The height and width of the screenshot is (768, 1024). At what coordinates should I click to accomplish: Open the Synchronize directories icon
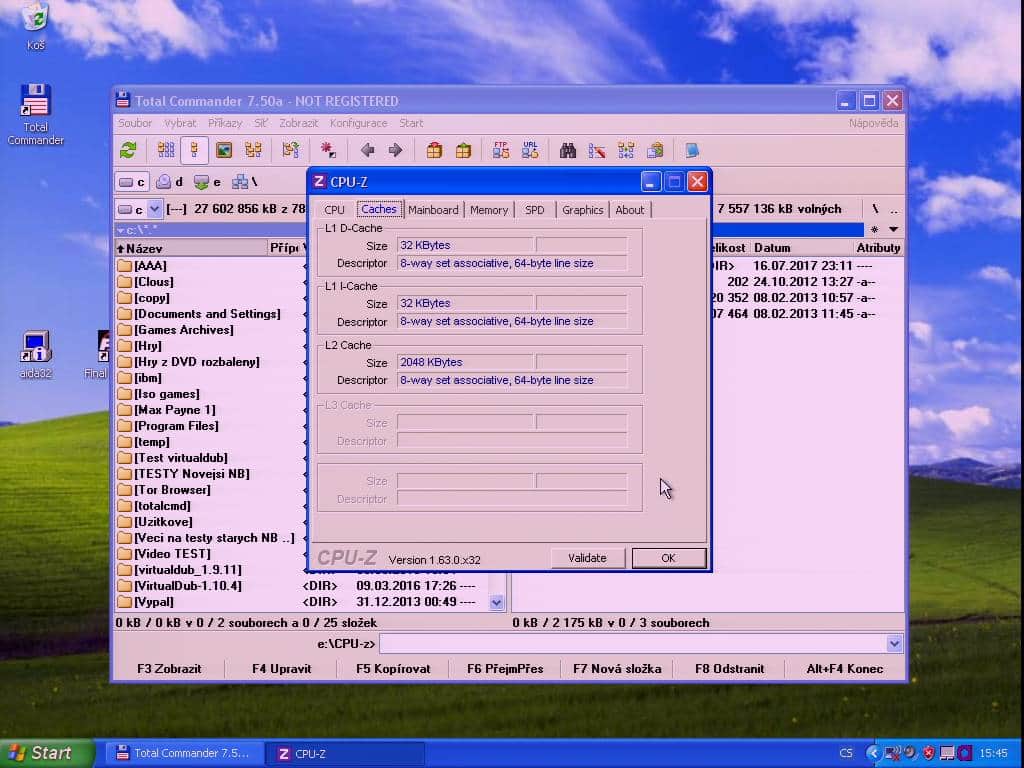[626, 151]
